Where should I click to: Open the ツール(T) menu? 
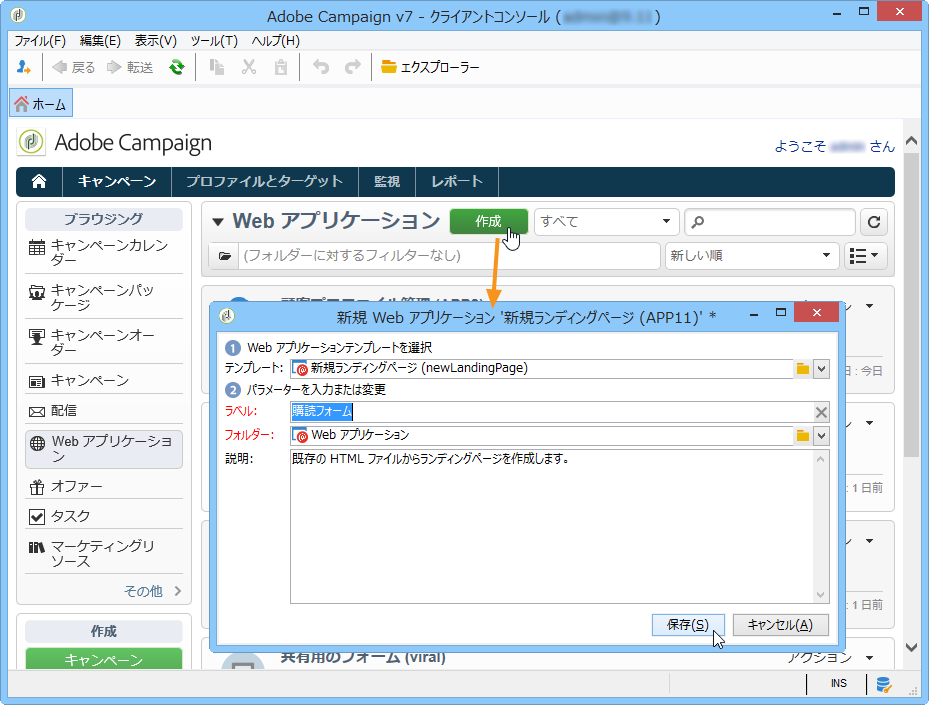click(214, 41)
